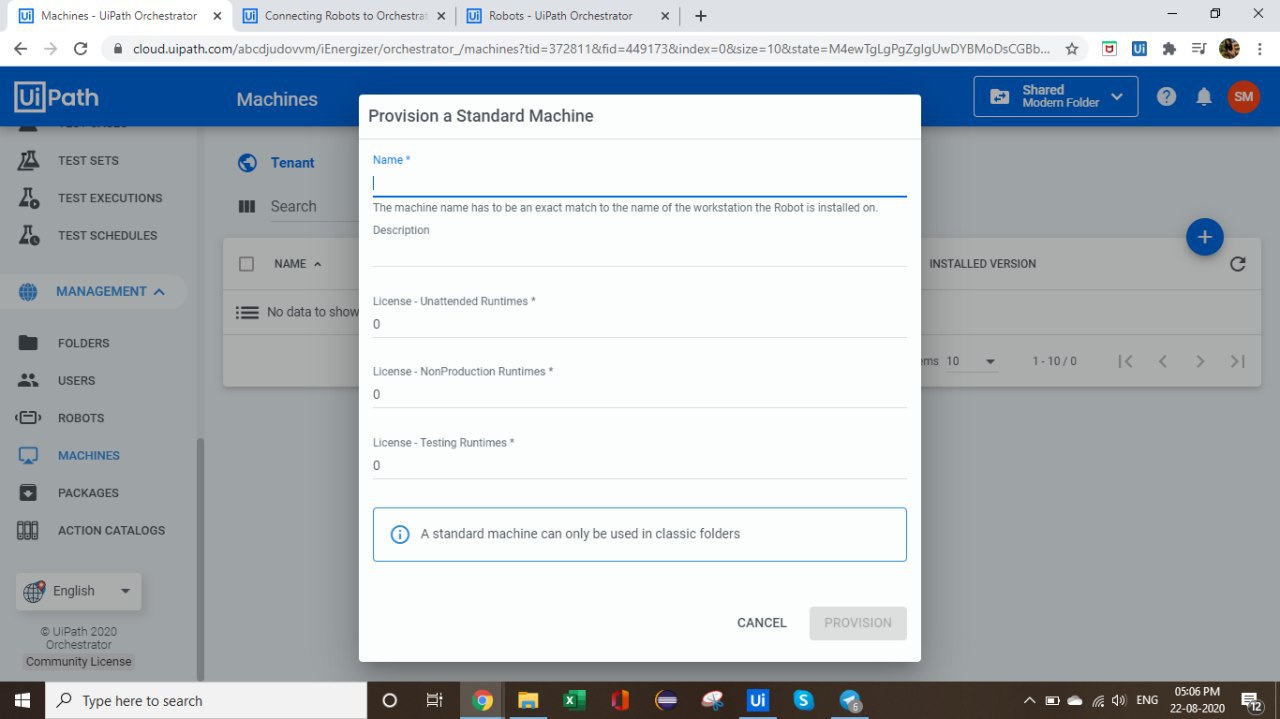Image resolution: width=1280 pixels, height=719 pixels.
Task: Open the English language dropdown
Action: tap(78, 591)
